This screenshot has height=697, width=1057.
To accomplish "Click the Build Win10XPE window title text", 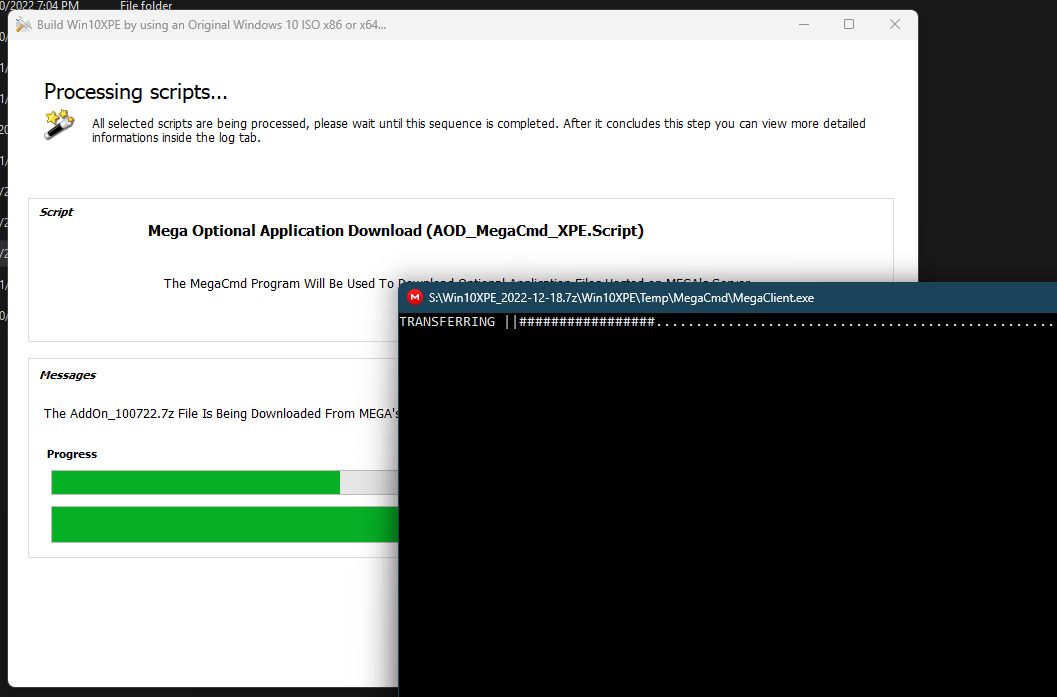I will (211, 25).
